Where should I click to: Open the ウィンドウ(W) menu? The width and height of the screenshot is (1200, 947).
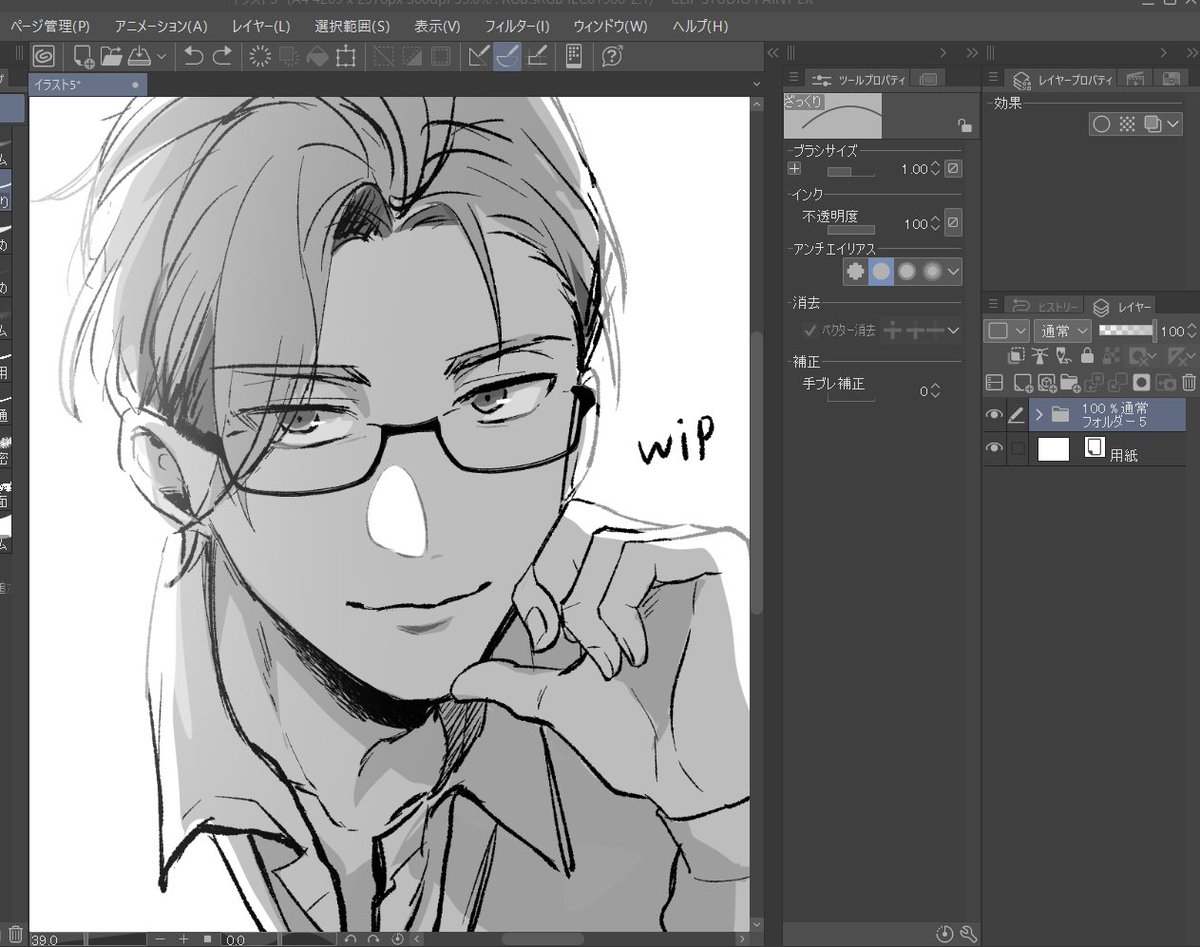610,26
